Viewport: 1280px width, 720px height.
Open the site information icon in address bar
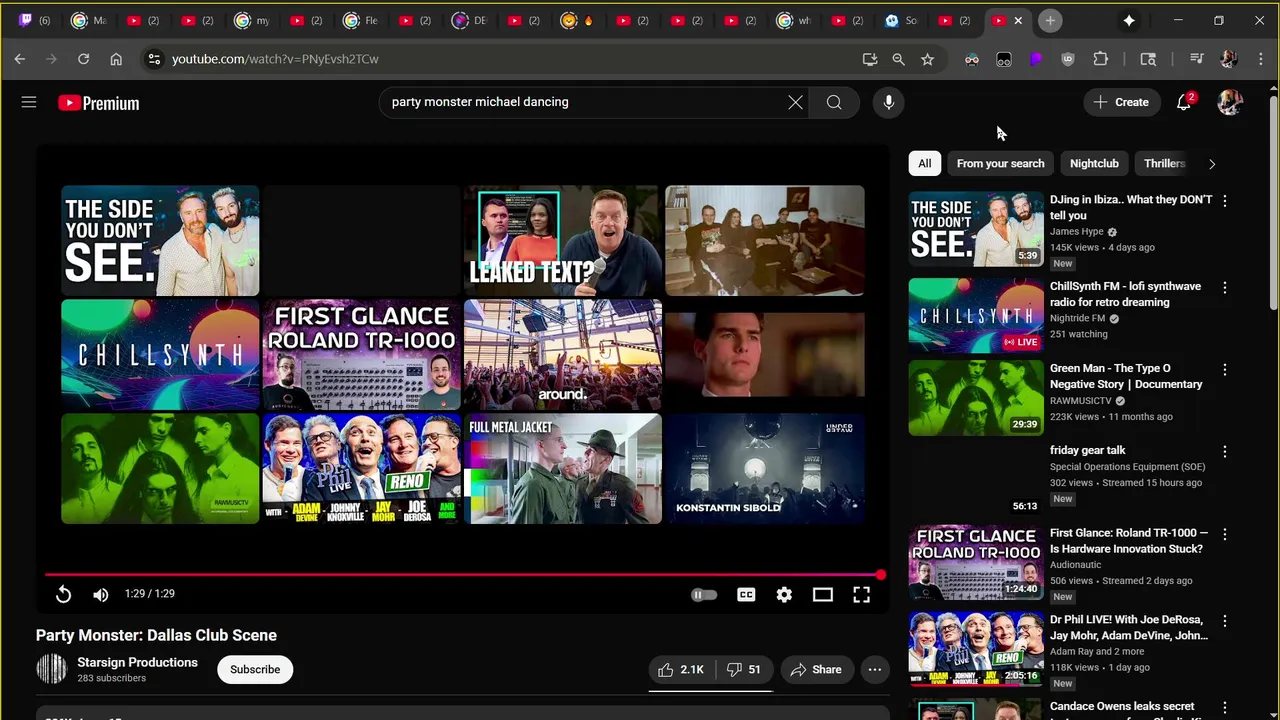coord(154,59)
